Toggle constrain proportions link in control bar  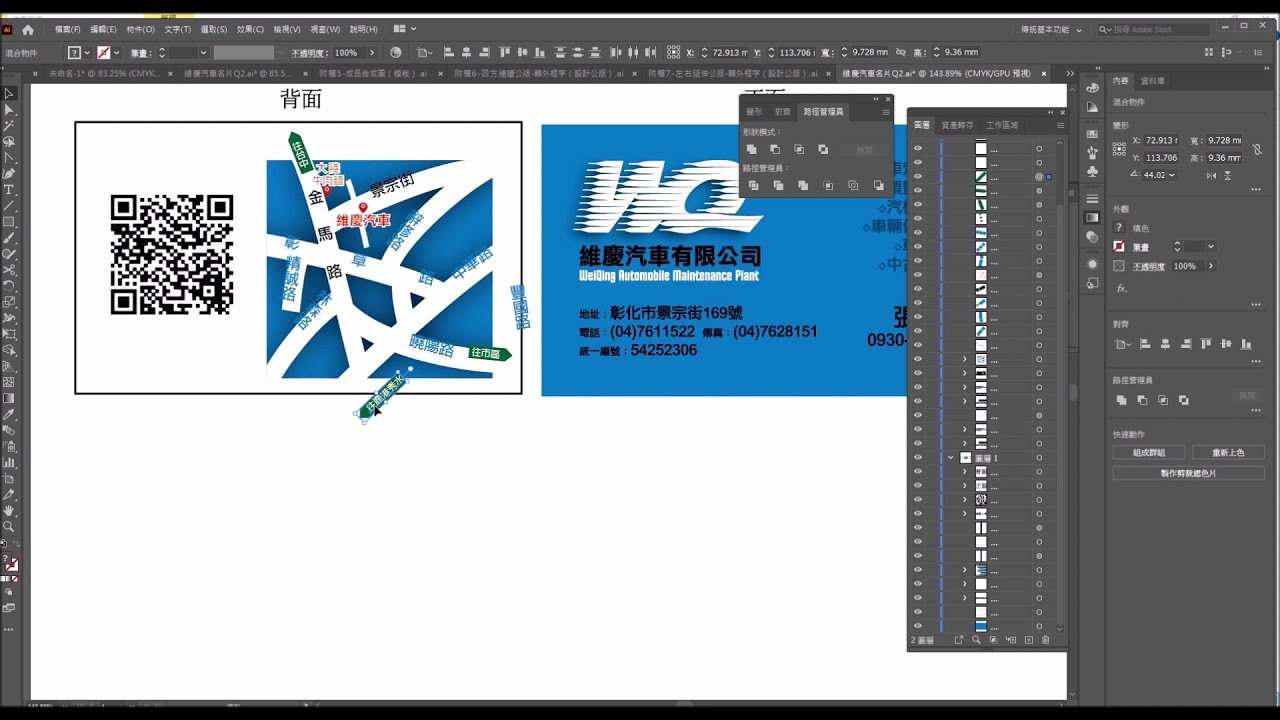point(901,53)
